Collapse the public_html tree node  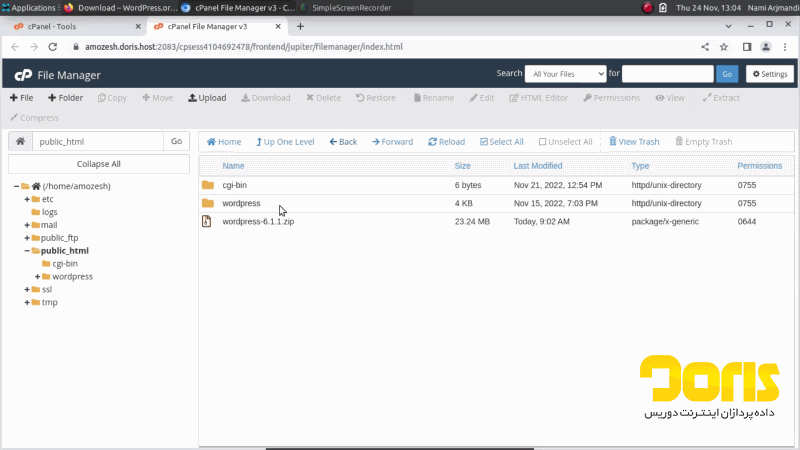click(27, 251)
